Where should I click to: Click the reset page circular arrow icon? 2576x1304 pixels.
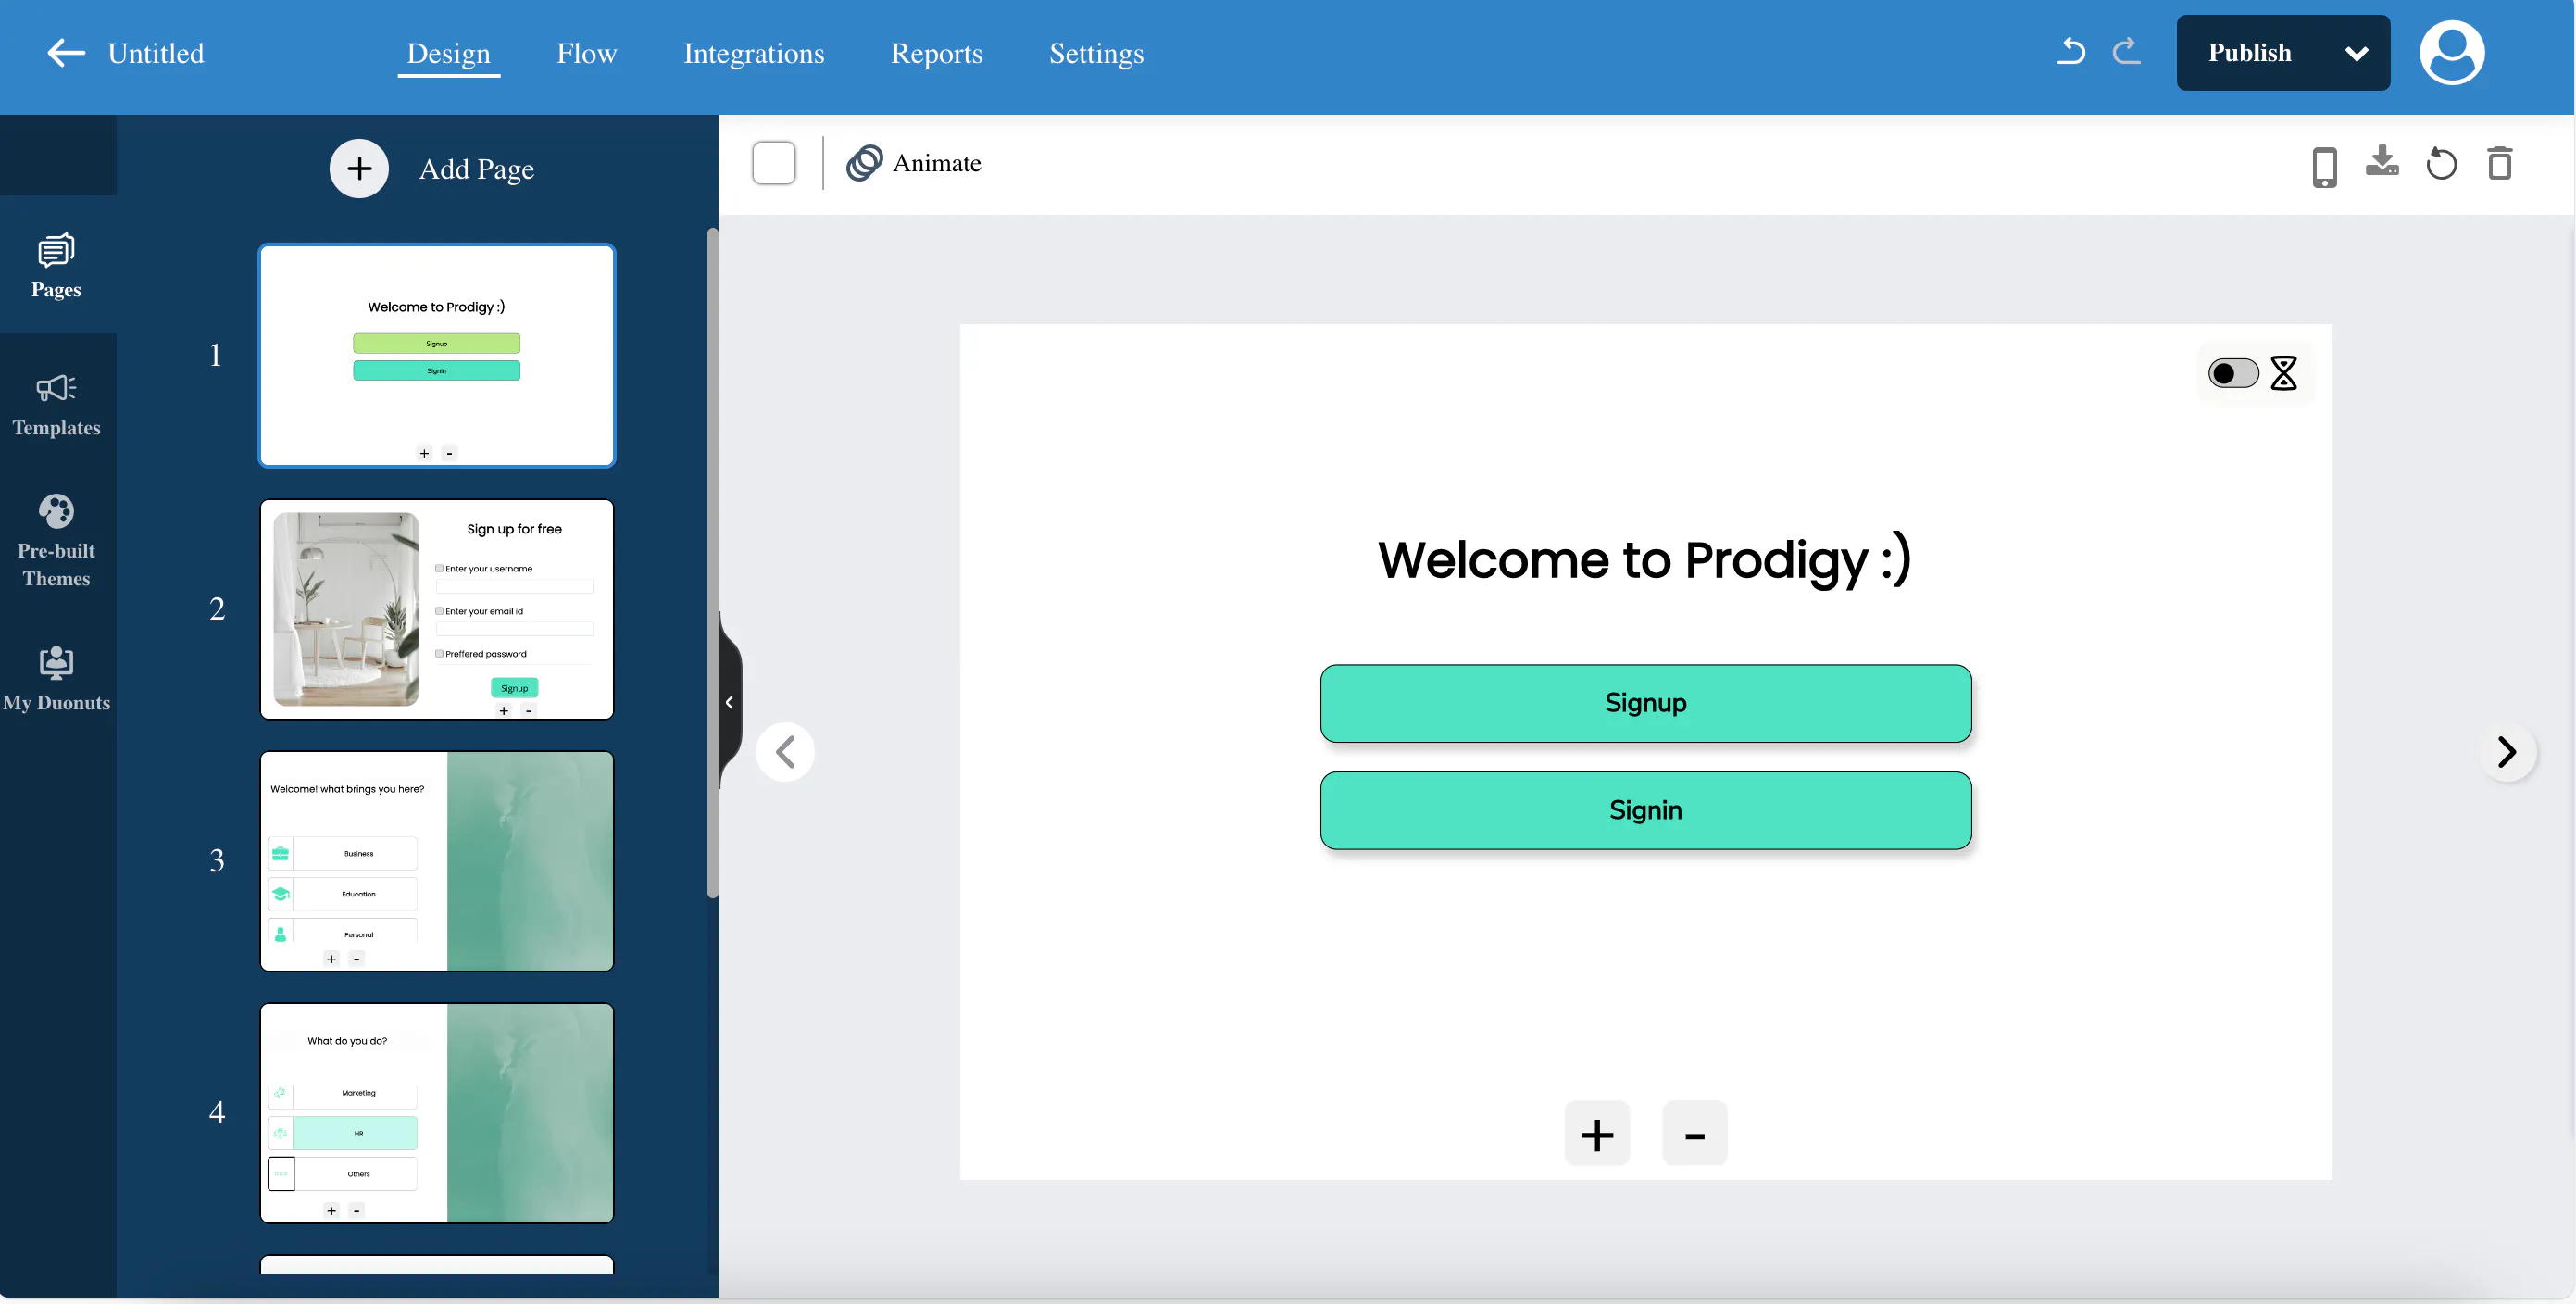pos(2440,163)
